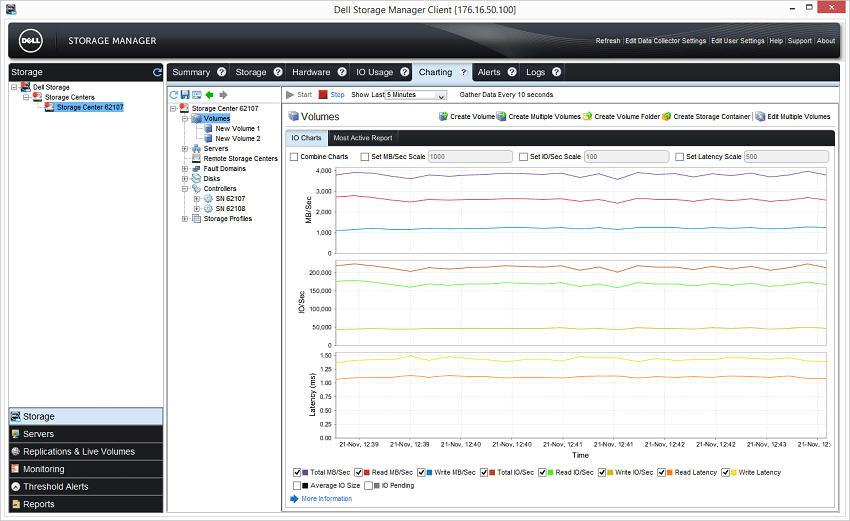Click the Threshold Alerts sidebar icon

pos(16,486)
